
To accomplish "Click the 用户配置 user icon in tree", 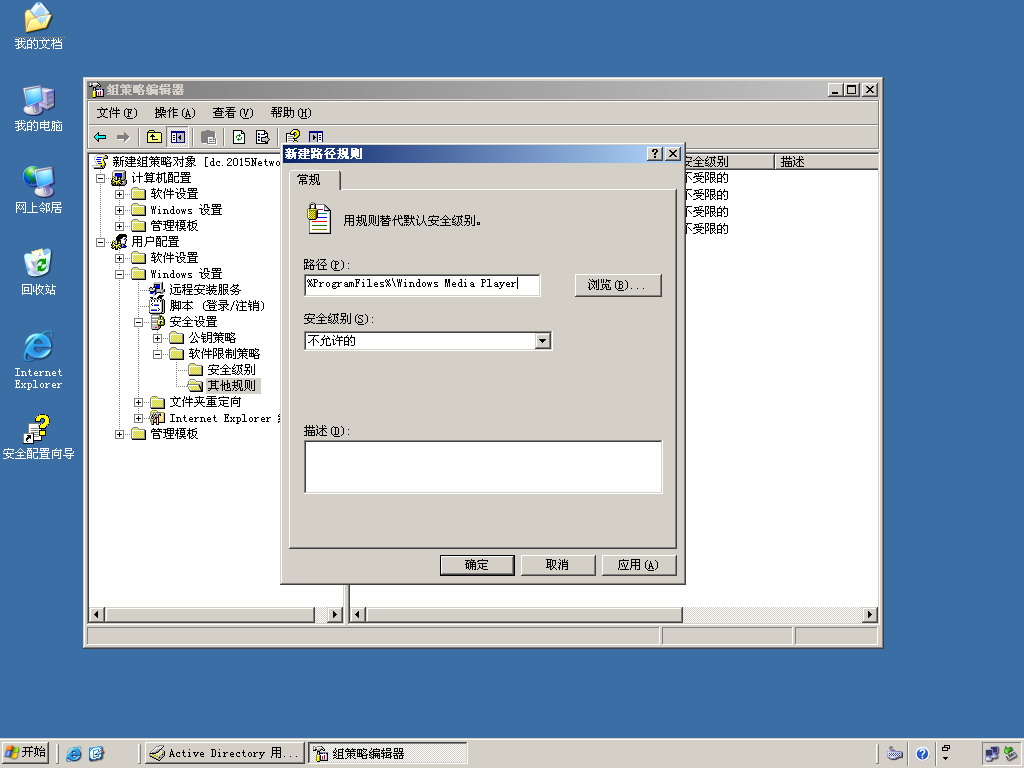I will click(x=120, y=242).
